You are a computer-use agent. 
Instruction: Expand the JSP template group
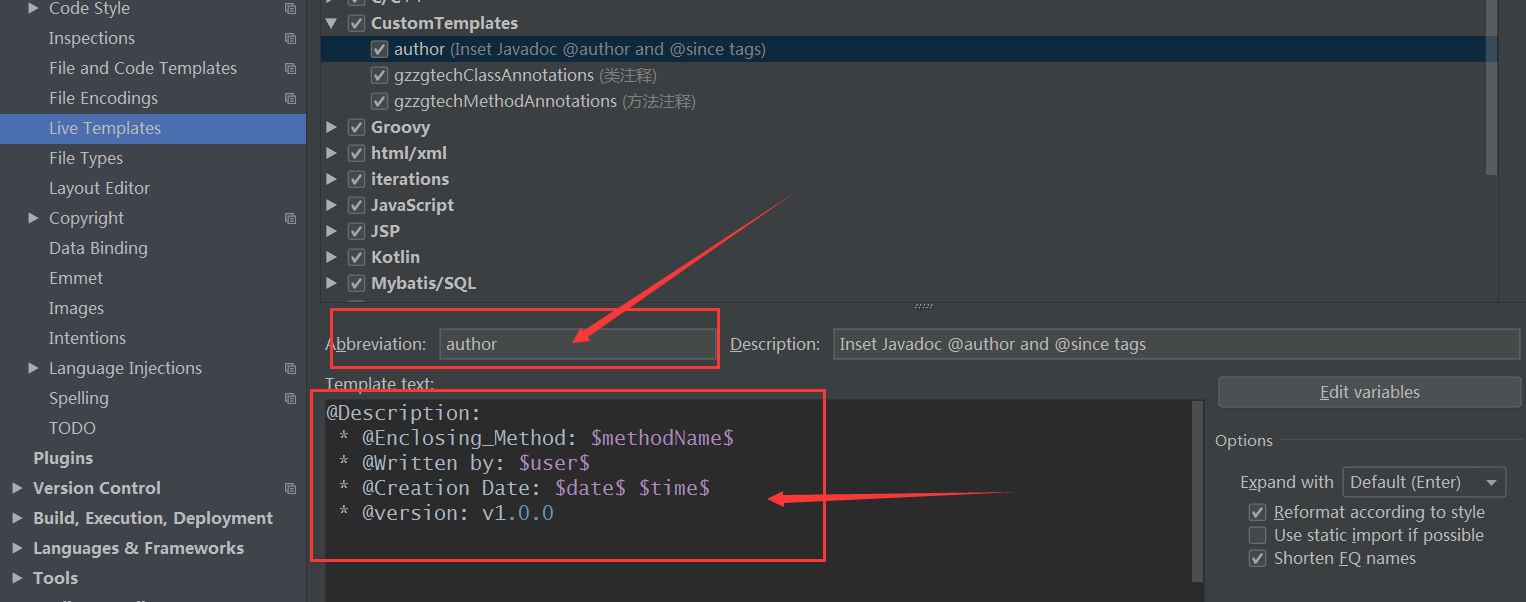332,231
